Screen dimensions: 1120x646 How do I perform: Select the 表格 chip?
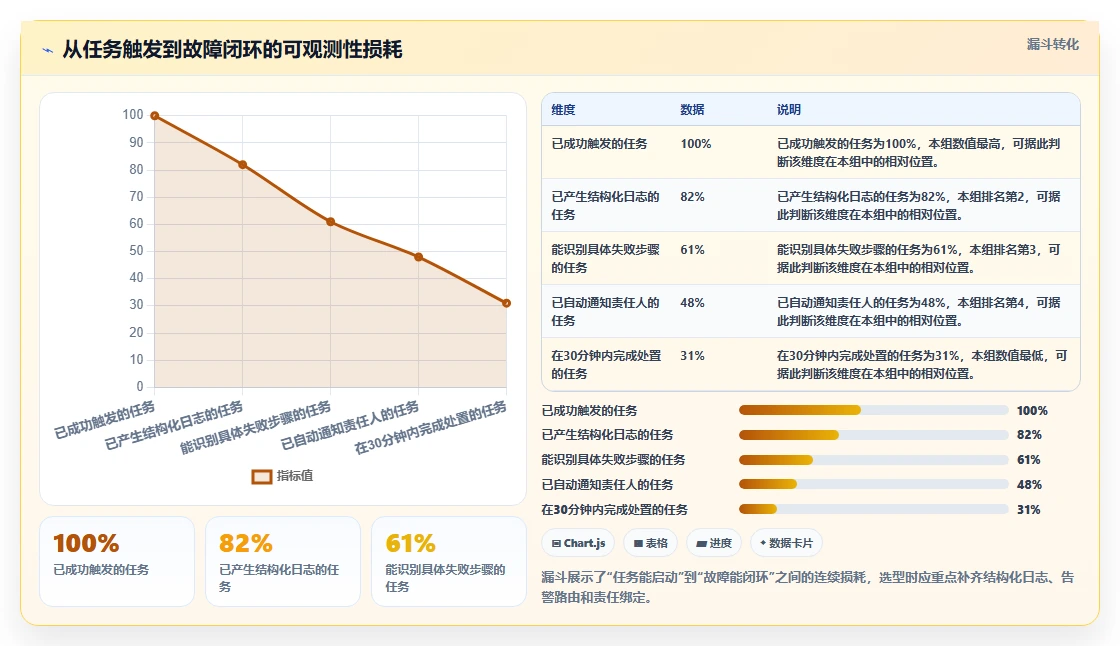651,543
